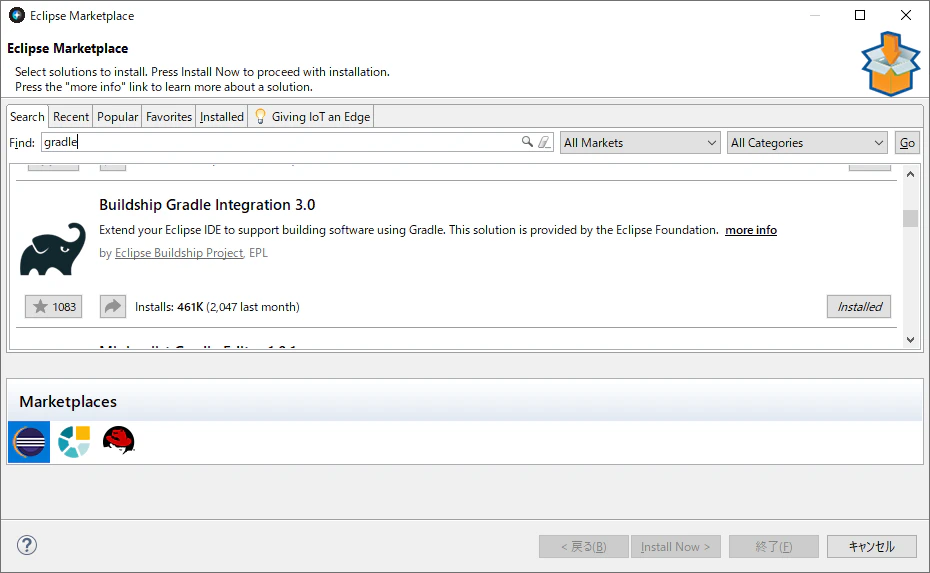Click the 戻る(B) back button

click(584, 546)
